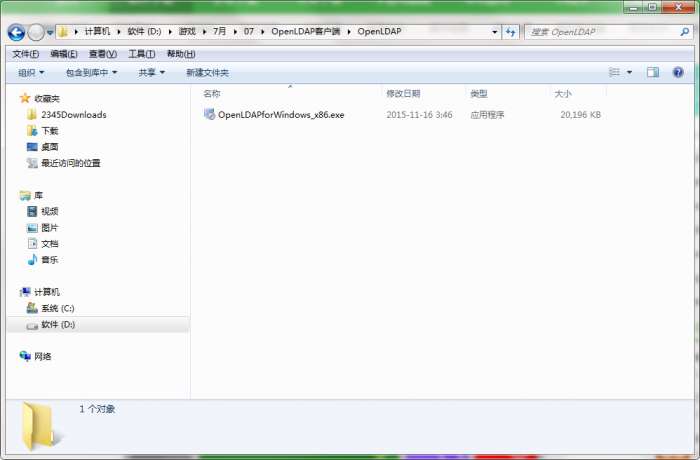Screen dimensions: 700x460
Task: Open 最近访问的位置 in favorites
Action: (71, 163)
